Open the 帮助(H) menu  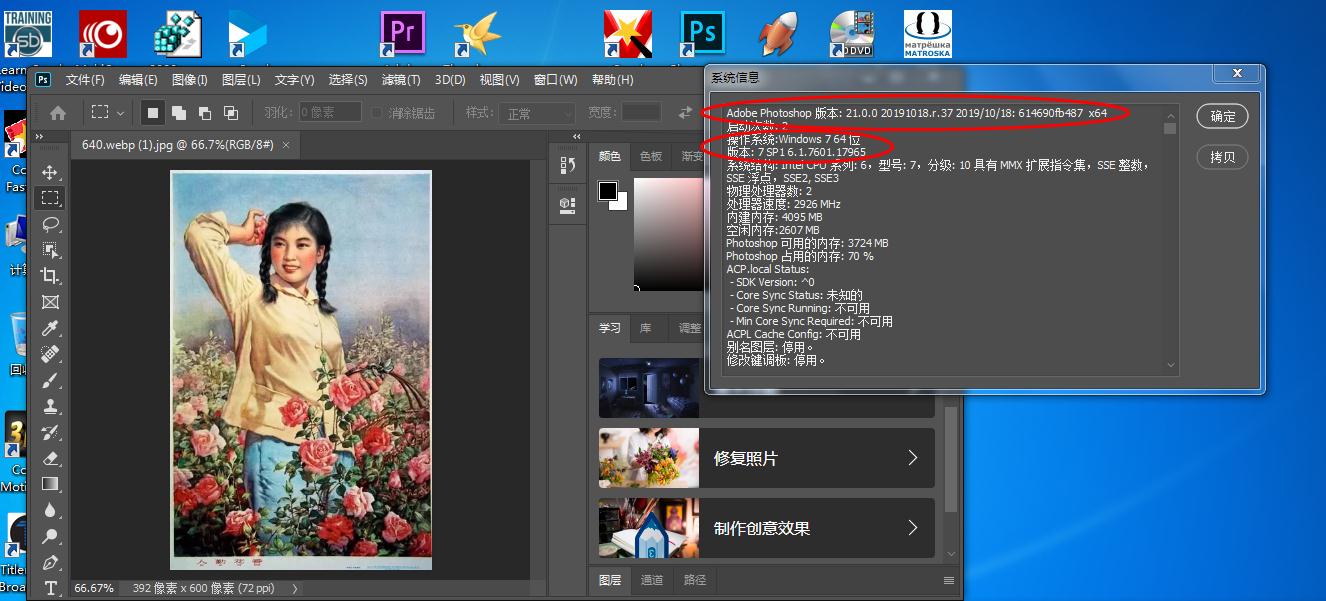pyautogui.click(x=612, y=80)
